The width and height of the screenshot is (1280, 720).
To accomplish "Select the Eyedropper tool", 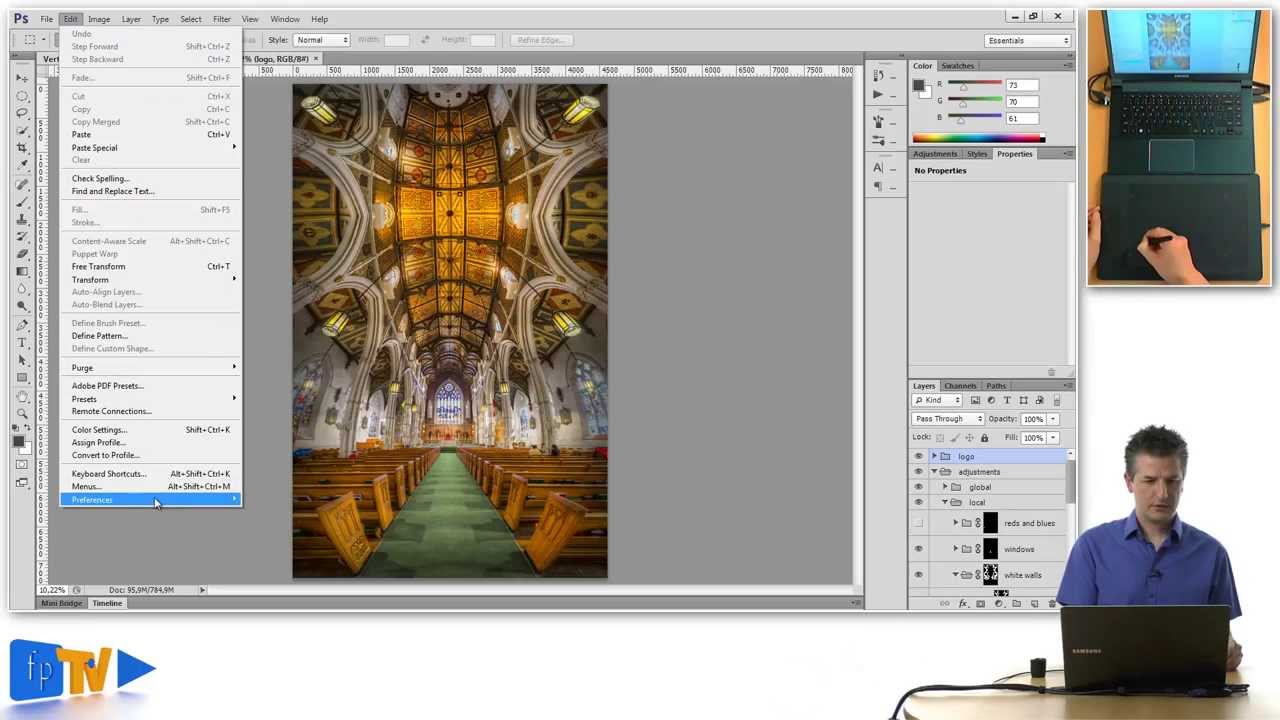I will pos(22,166).
